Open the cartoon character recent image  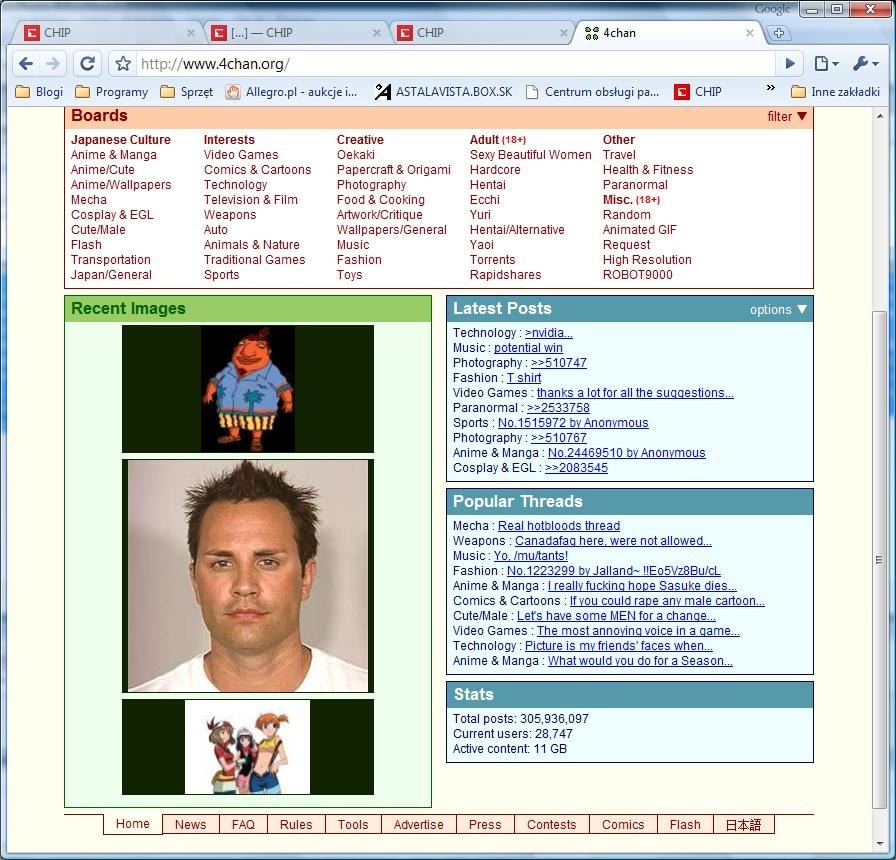[248, 389]
